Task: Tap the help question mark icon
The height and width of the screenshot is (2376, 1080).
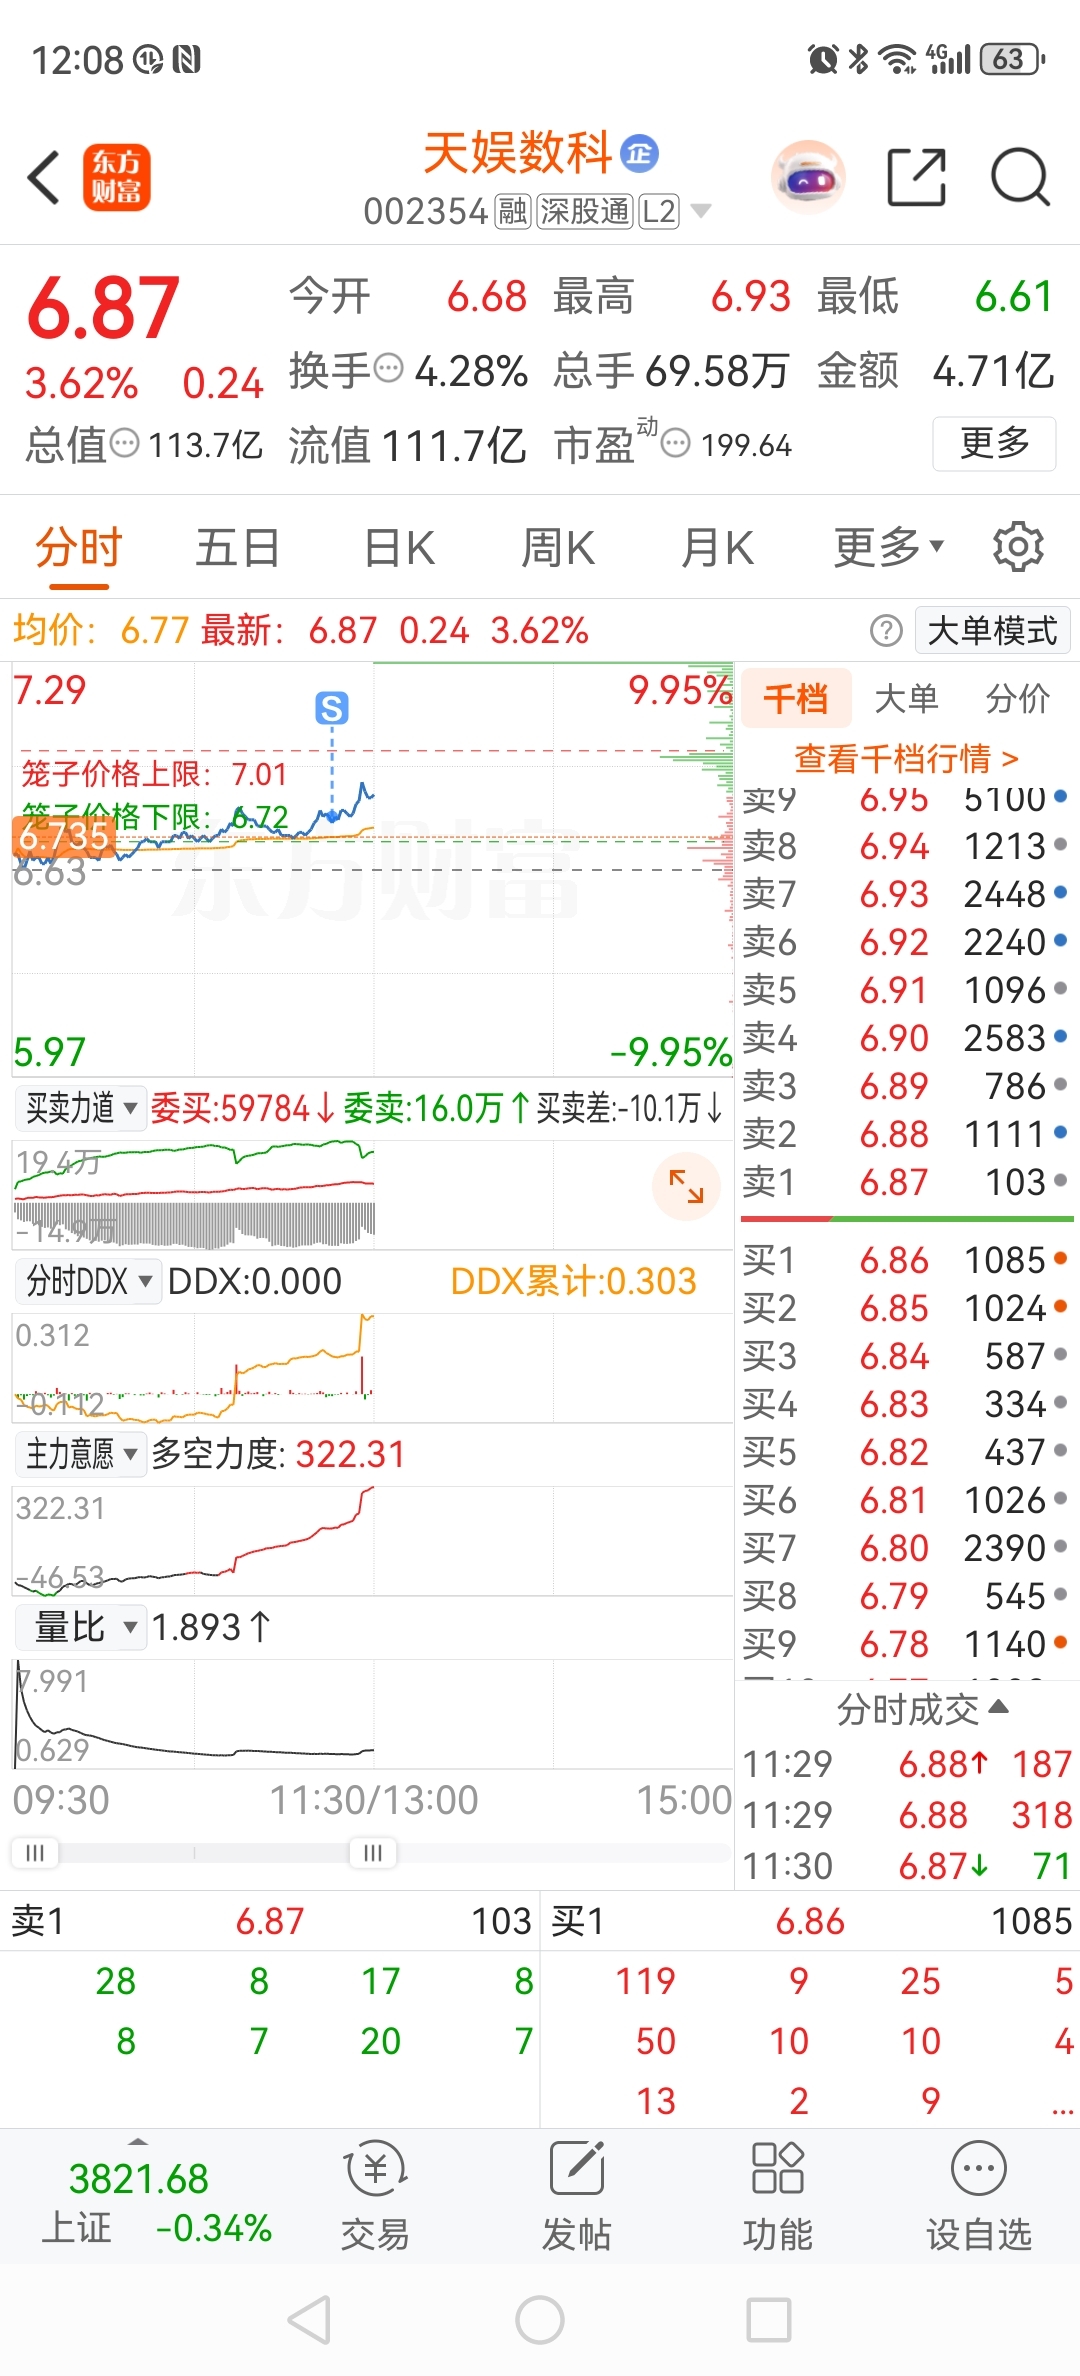Action: 886,631
